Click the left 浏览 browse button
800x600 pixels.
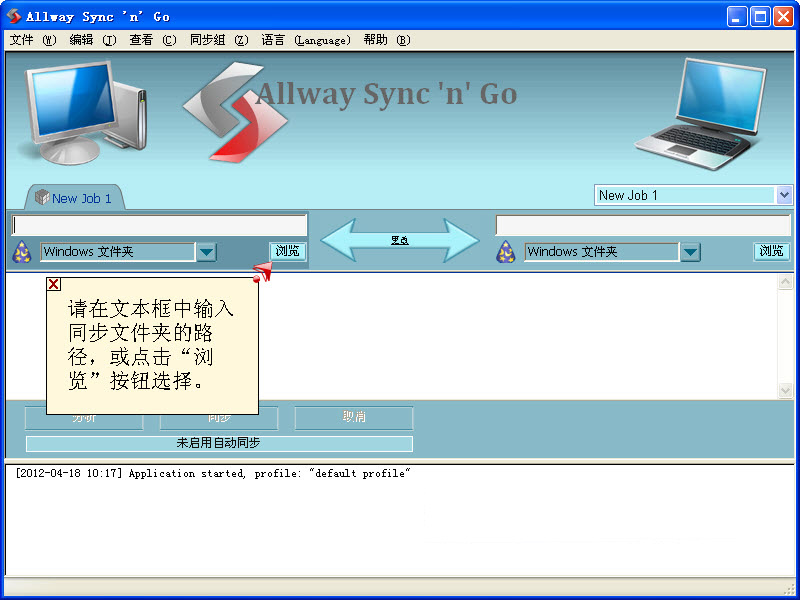tap(287, 251)
